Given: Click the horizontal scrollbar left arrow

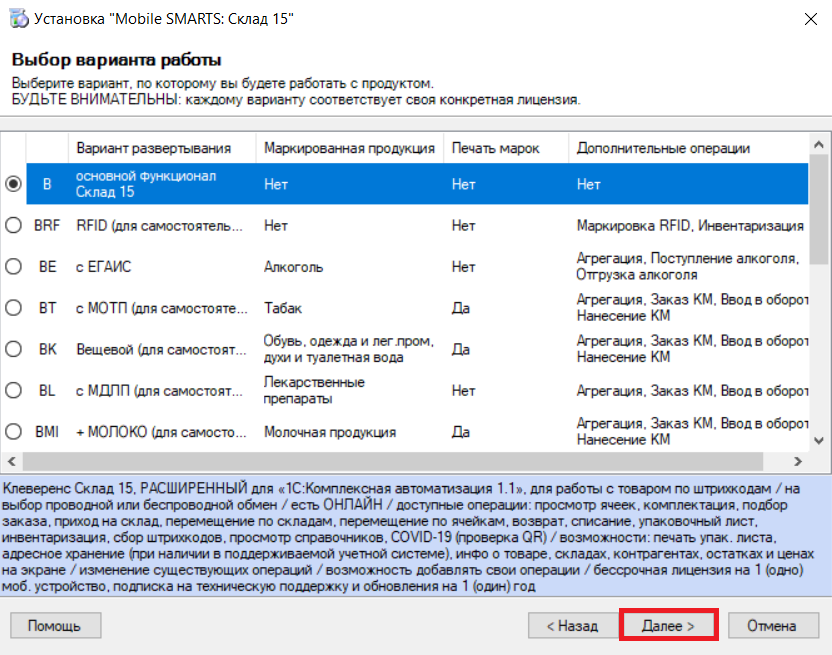Looking at the screenshot, I should coord(12,461).
